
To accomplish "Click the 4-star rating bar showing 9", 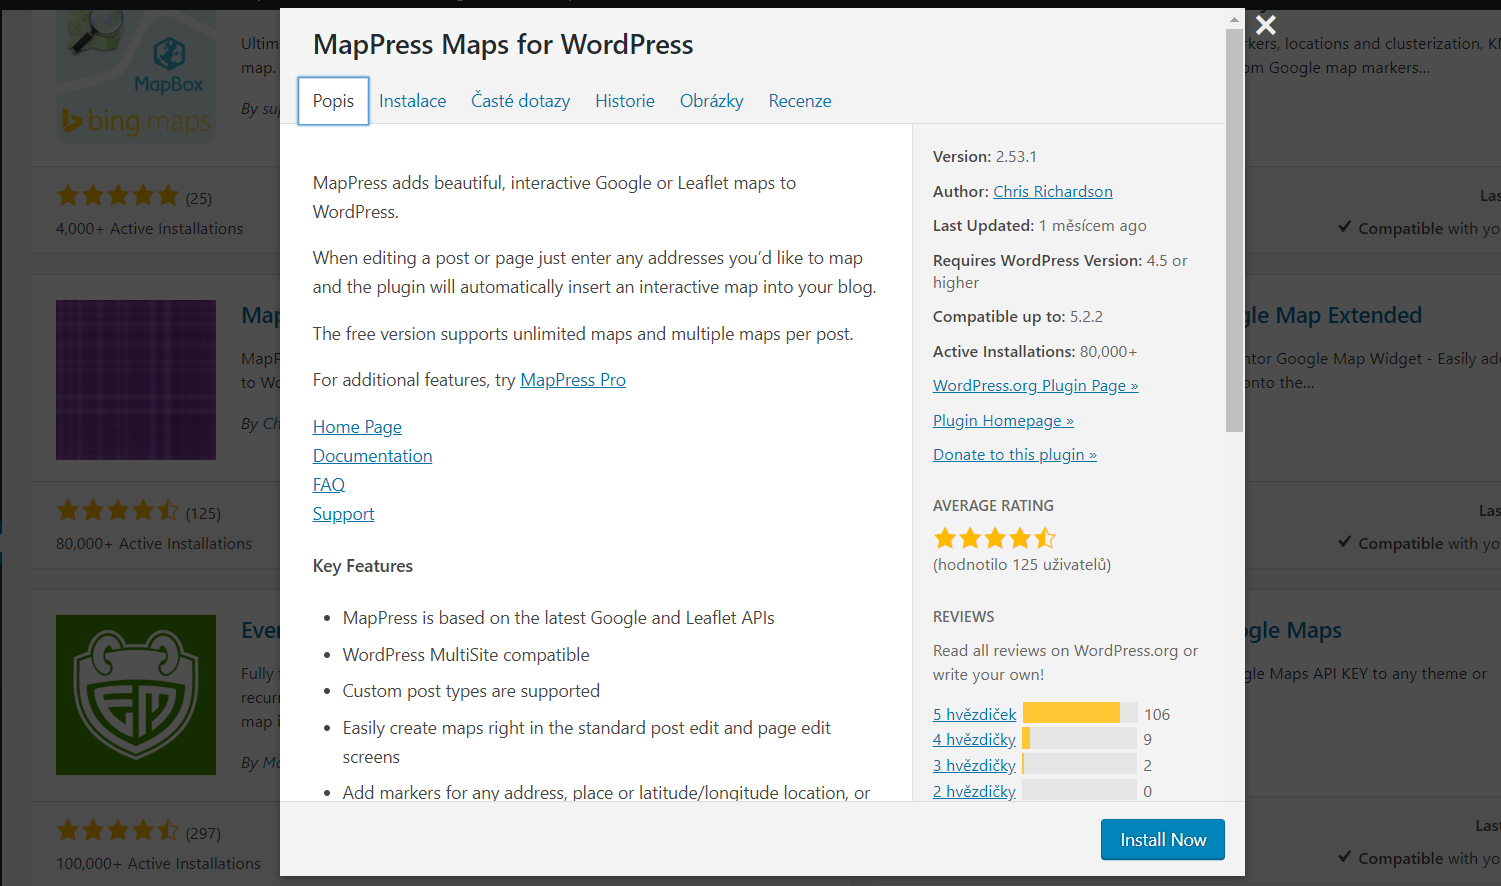I will (x=1080, y=739).
